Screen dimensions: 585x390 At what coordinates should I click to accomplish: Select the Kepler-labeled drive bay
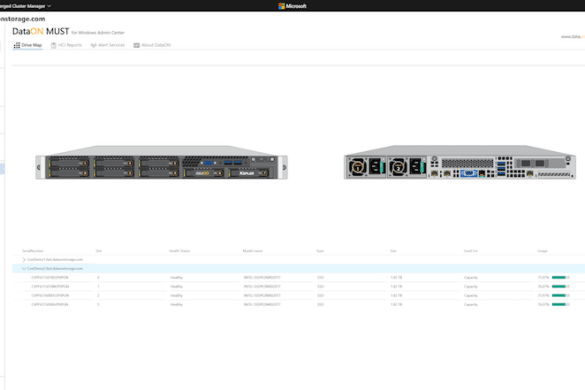(x=249, y=173)
